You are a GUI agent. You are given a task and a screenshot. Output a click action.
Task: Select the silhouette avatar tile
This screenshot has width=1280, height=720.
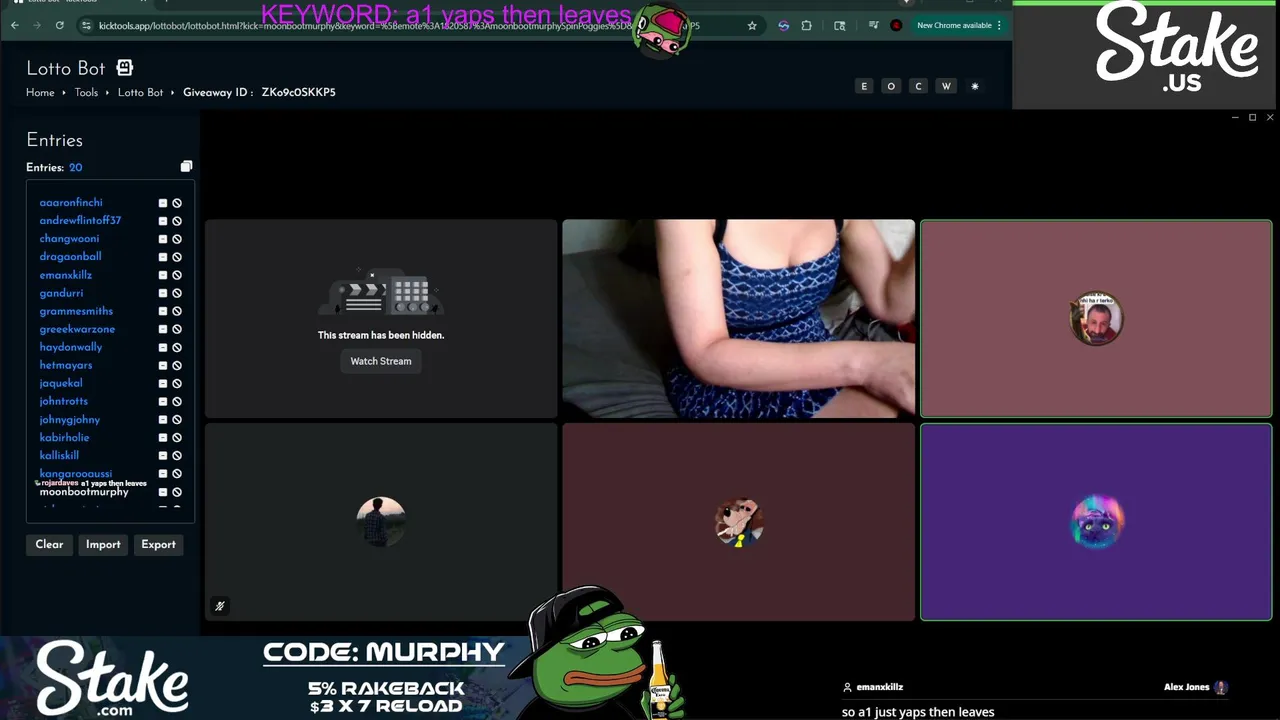click(381, 522)
